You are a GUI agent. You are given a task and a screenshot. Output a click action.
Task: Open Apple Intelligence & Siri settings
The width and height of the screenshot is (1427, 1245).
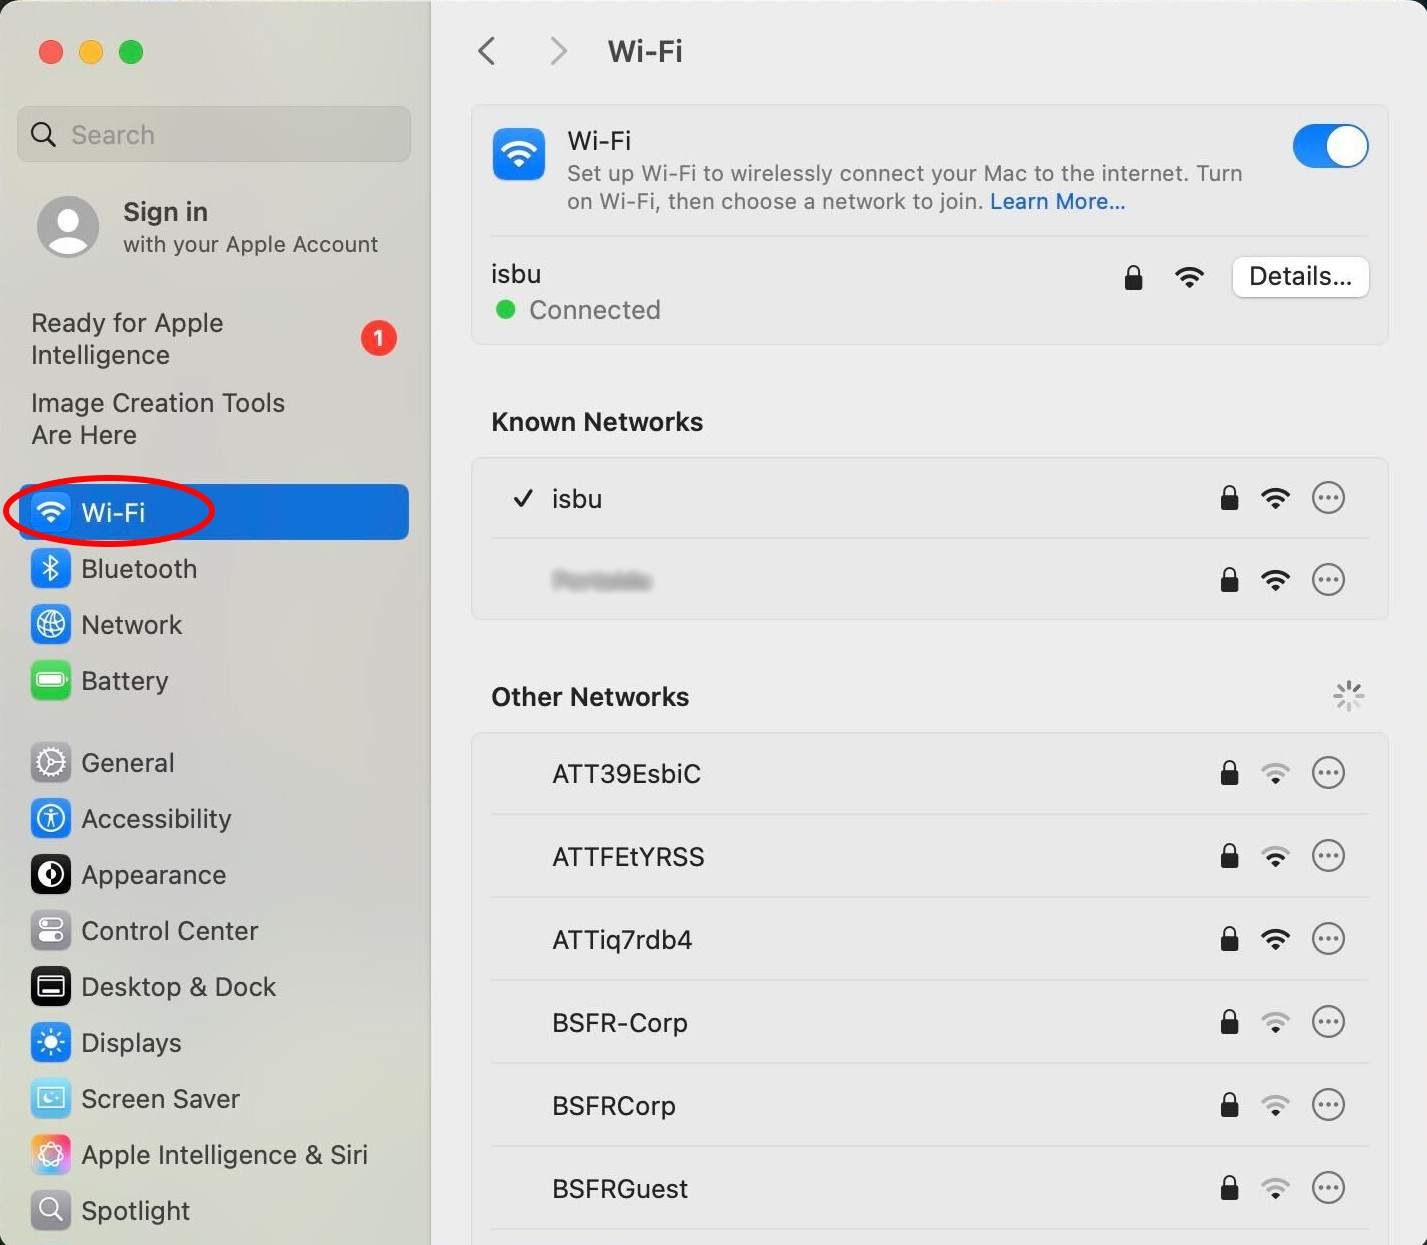(214, 1155)
